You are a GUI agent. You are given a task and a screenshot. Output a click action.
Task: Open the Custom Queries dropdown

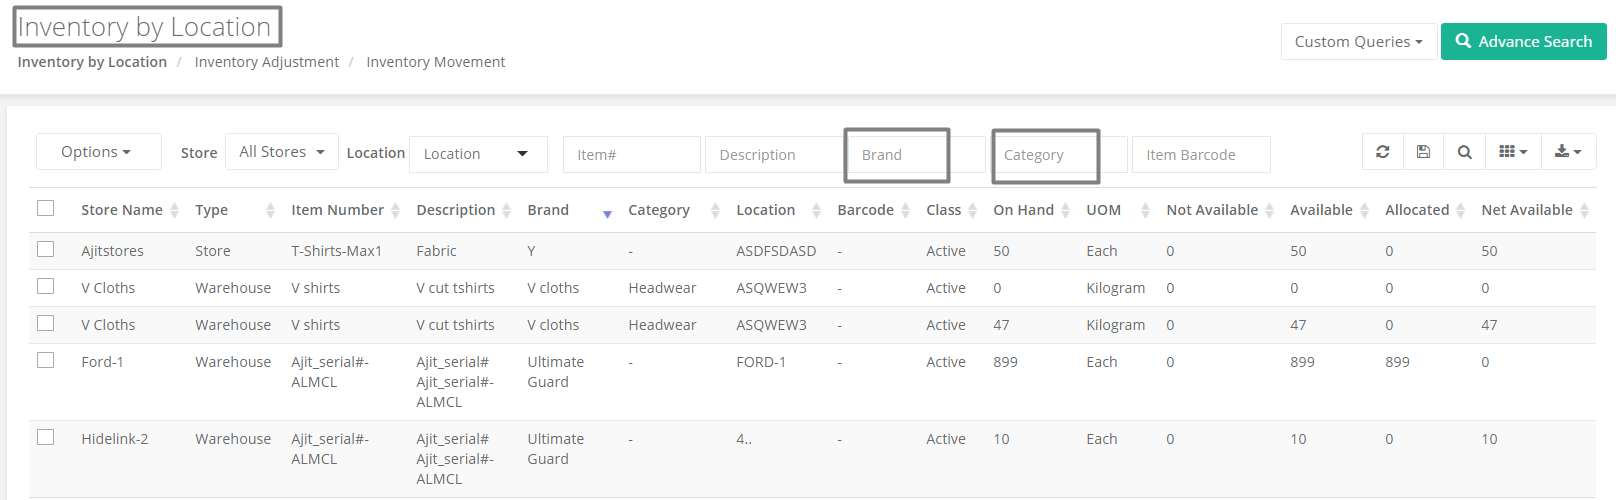point(1358,42)
